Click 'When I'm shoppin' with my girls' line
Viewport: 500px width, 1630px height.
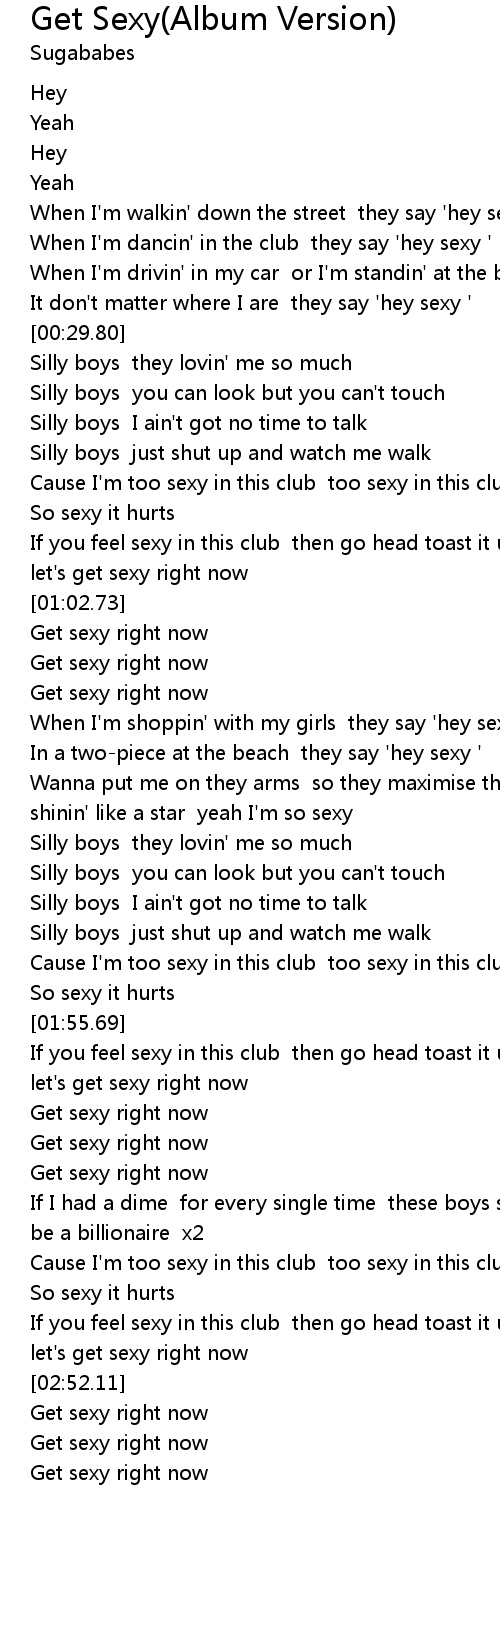point(265,723)
